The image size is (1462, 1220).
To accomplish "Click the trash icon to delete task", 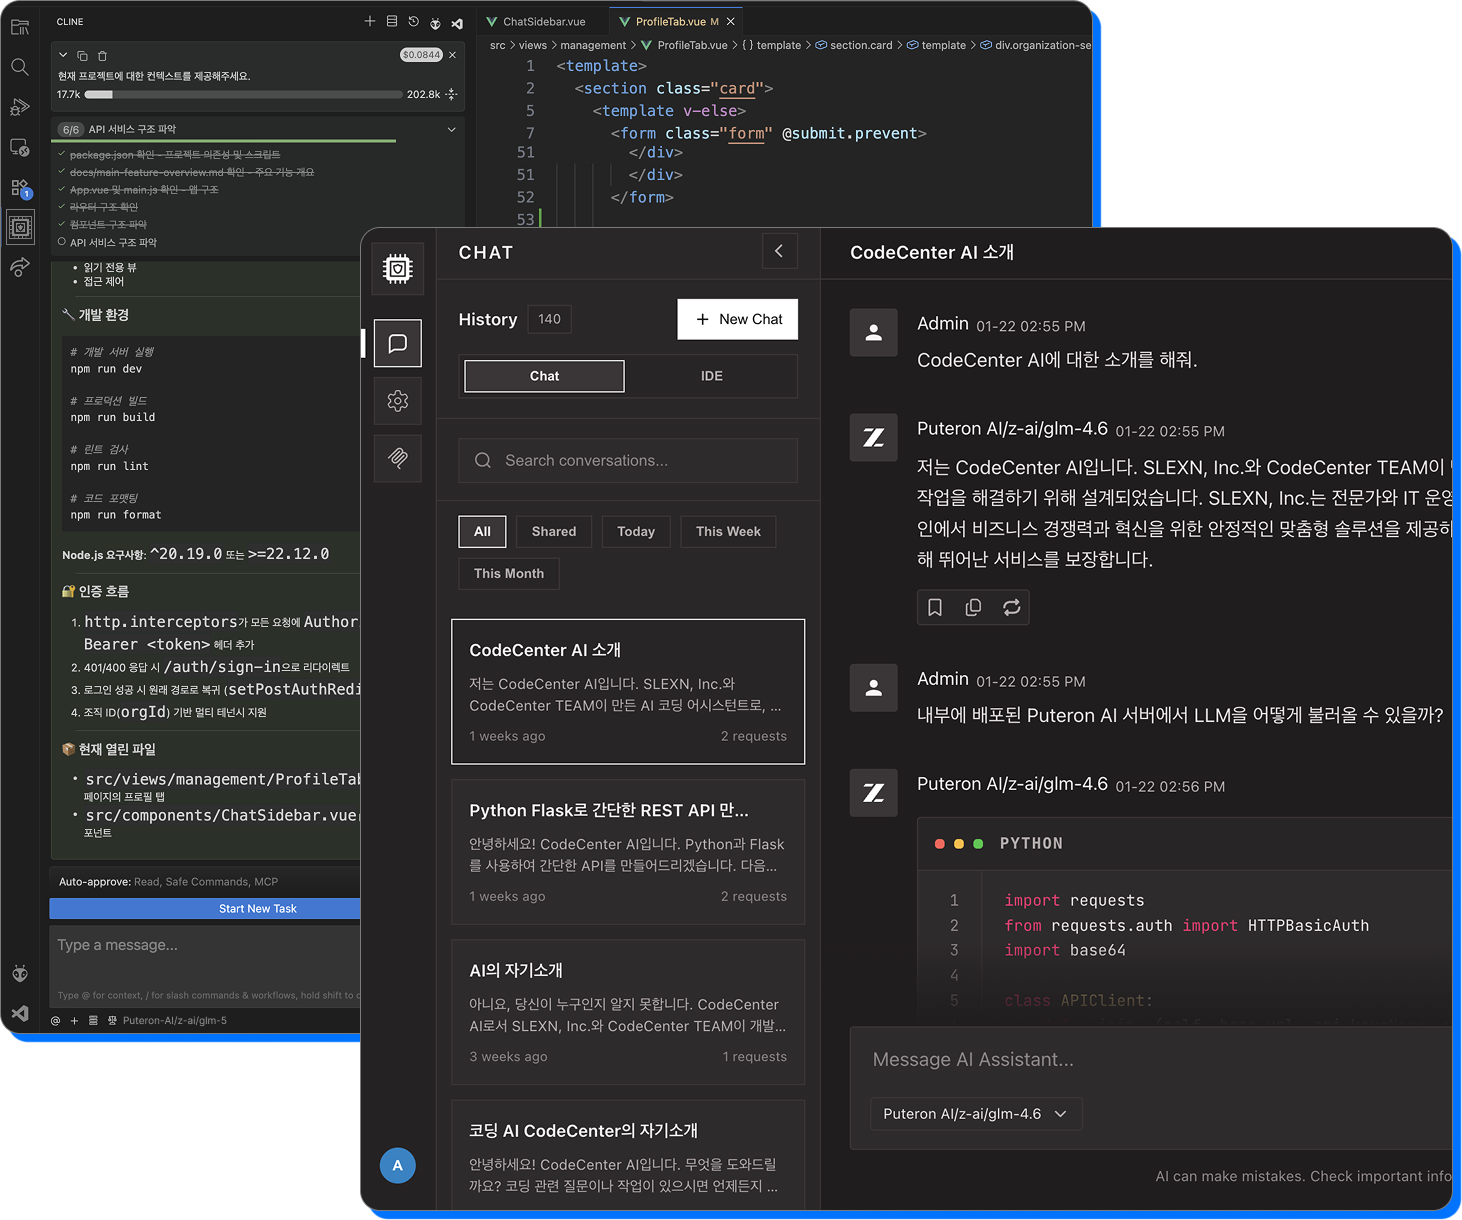I will point(102,56).
